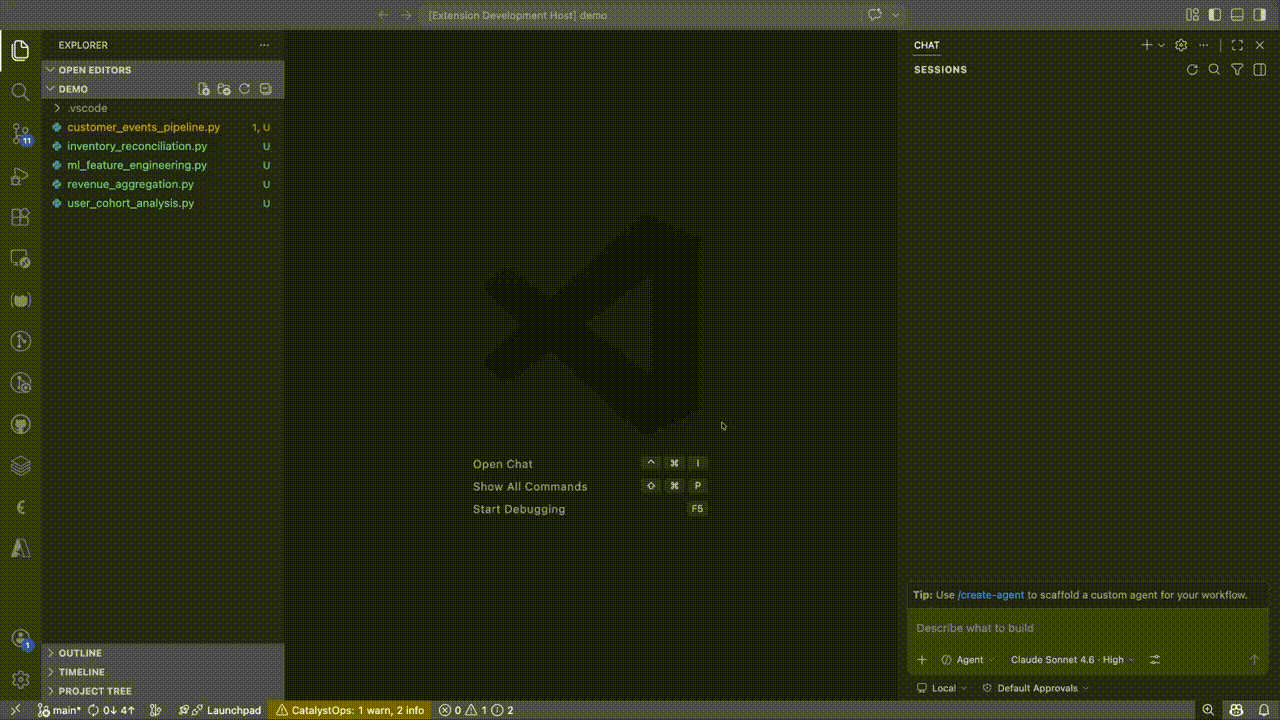Select the Chat tab

pyautogui.click(x=927, y=45)
